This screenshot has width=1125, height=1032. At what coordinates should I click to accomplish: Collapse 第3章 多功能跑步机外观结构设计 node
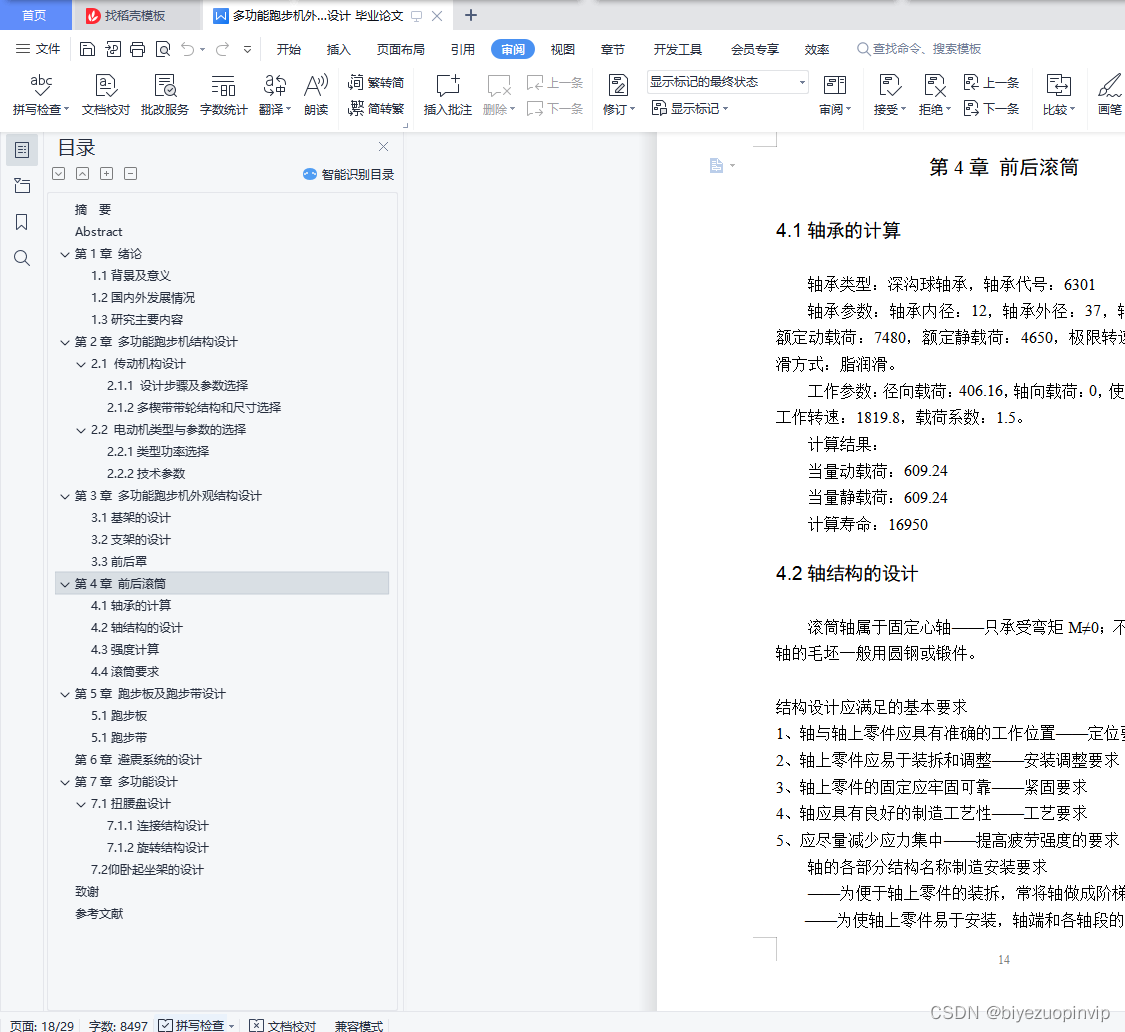[65, 497]
